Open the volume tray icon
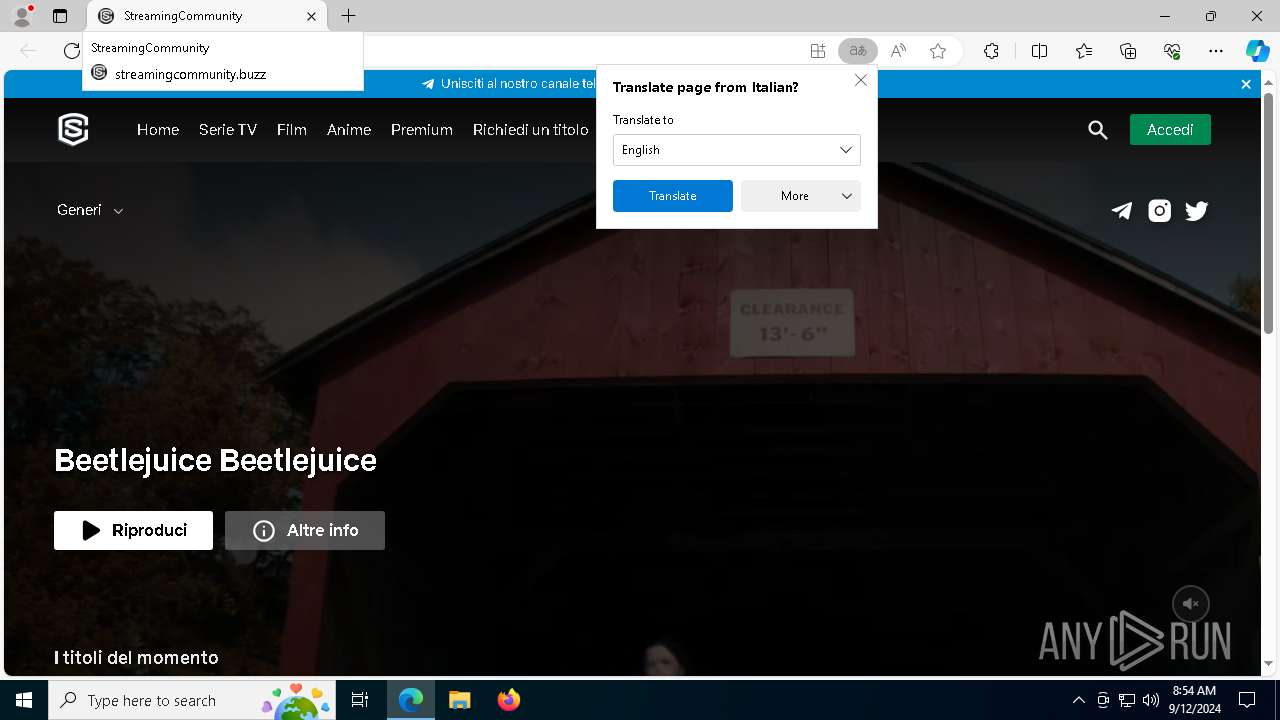Screen dimensions: 1280x720 [1151, 700]
